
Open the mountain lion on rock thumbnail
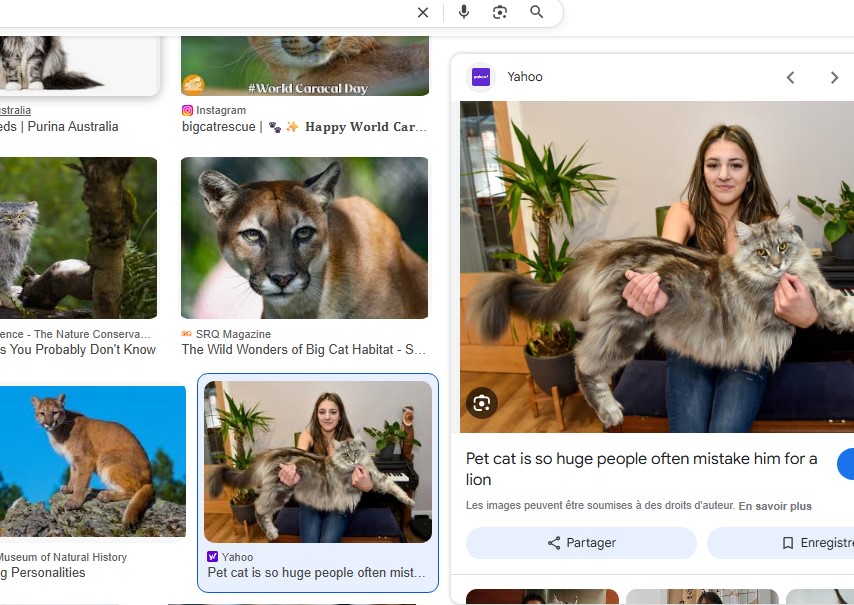pyautogui.click(x=93, y=461)
